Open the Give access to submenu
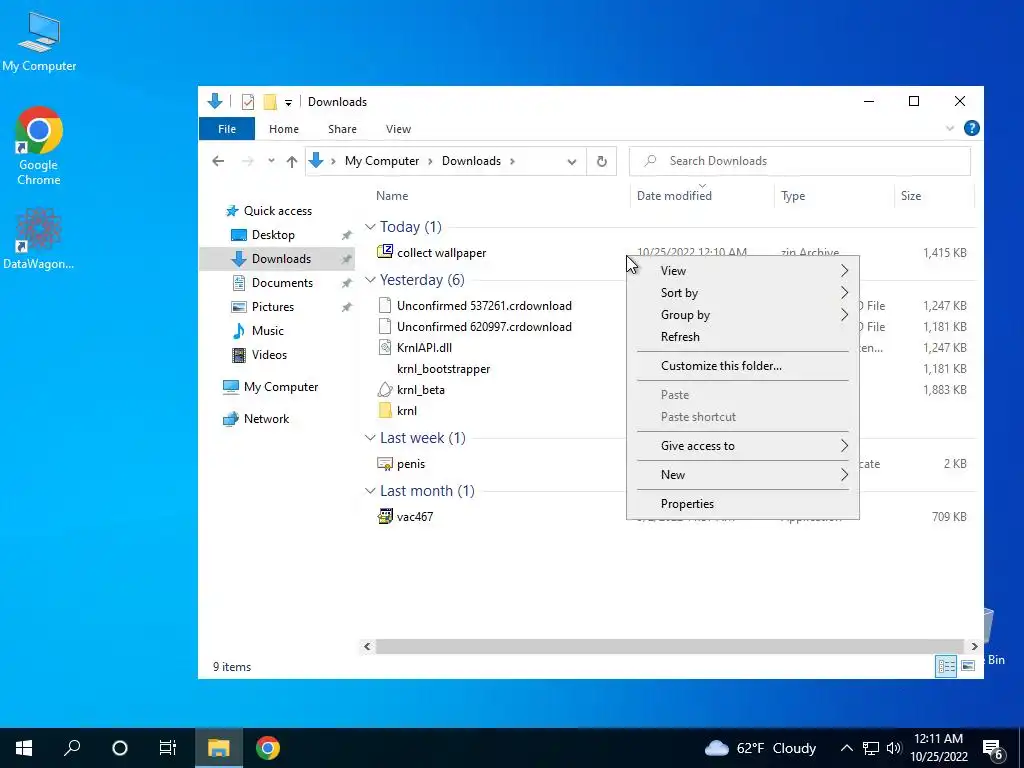 [x=743, y=446]
